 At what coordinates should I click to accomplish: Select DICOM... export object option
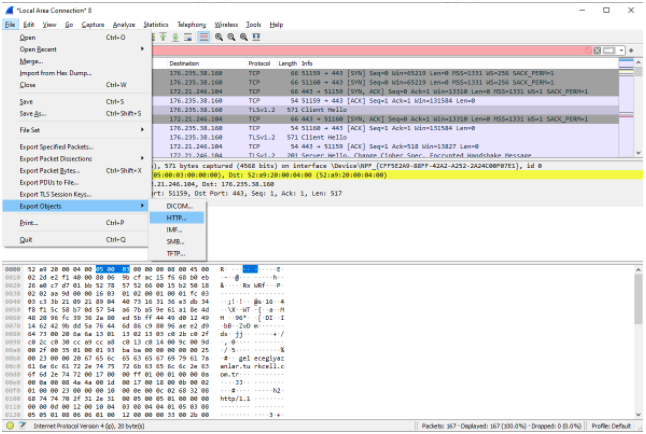[177, 206]
